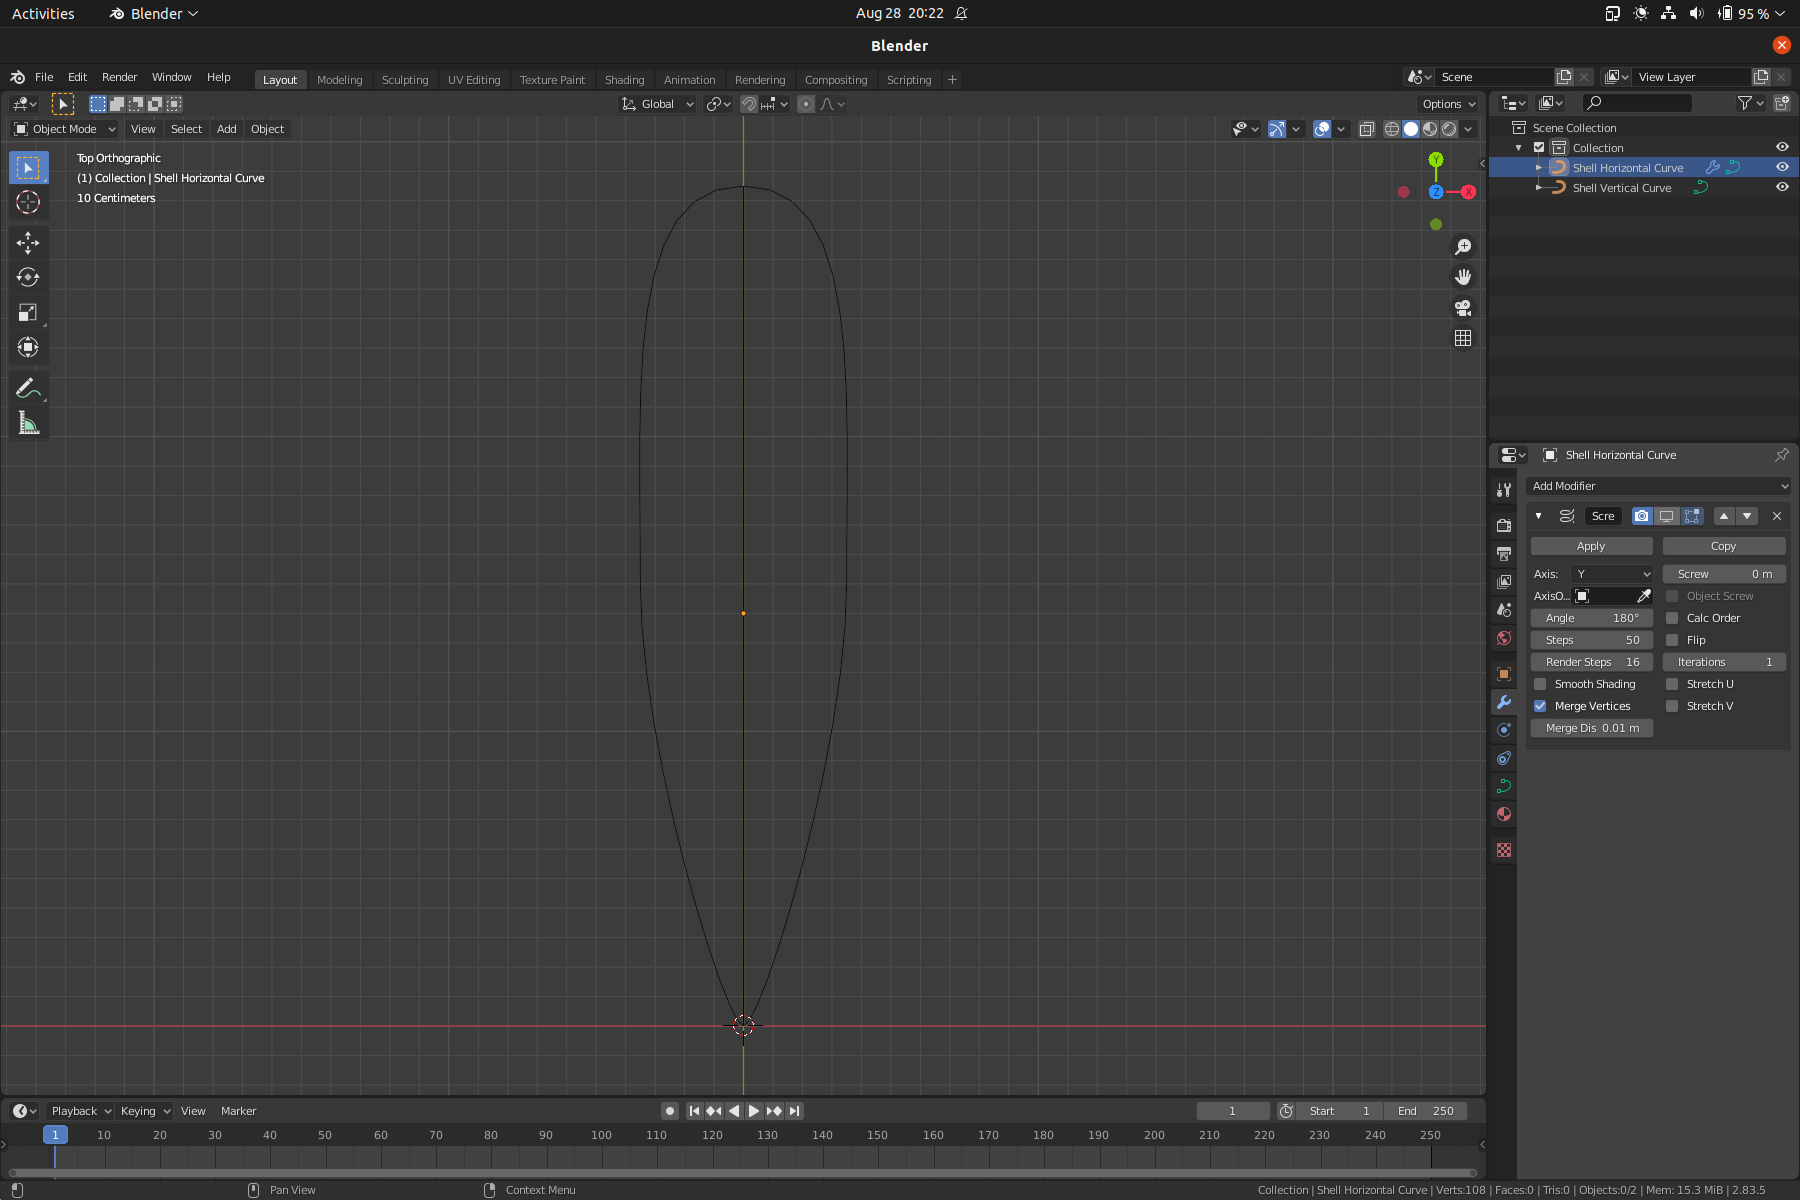This screenshot has width=1800, height=1200.
Task: Open the Render menu
Action: 119,77
